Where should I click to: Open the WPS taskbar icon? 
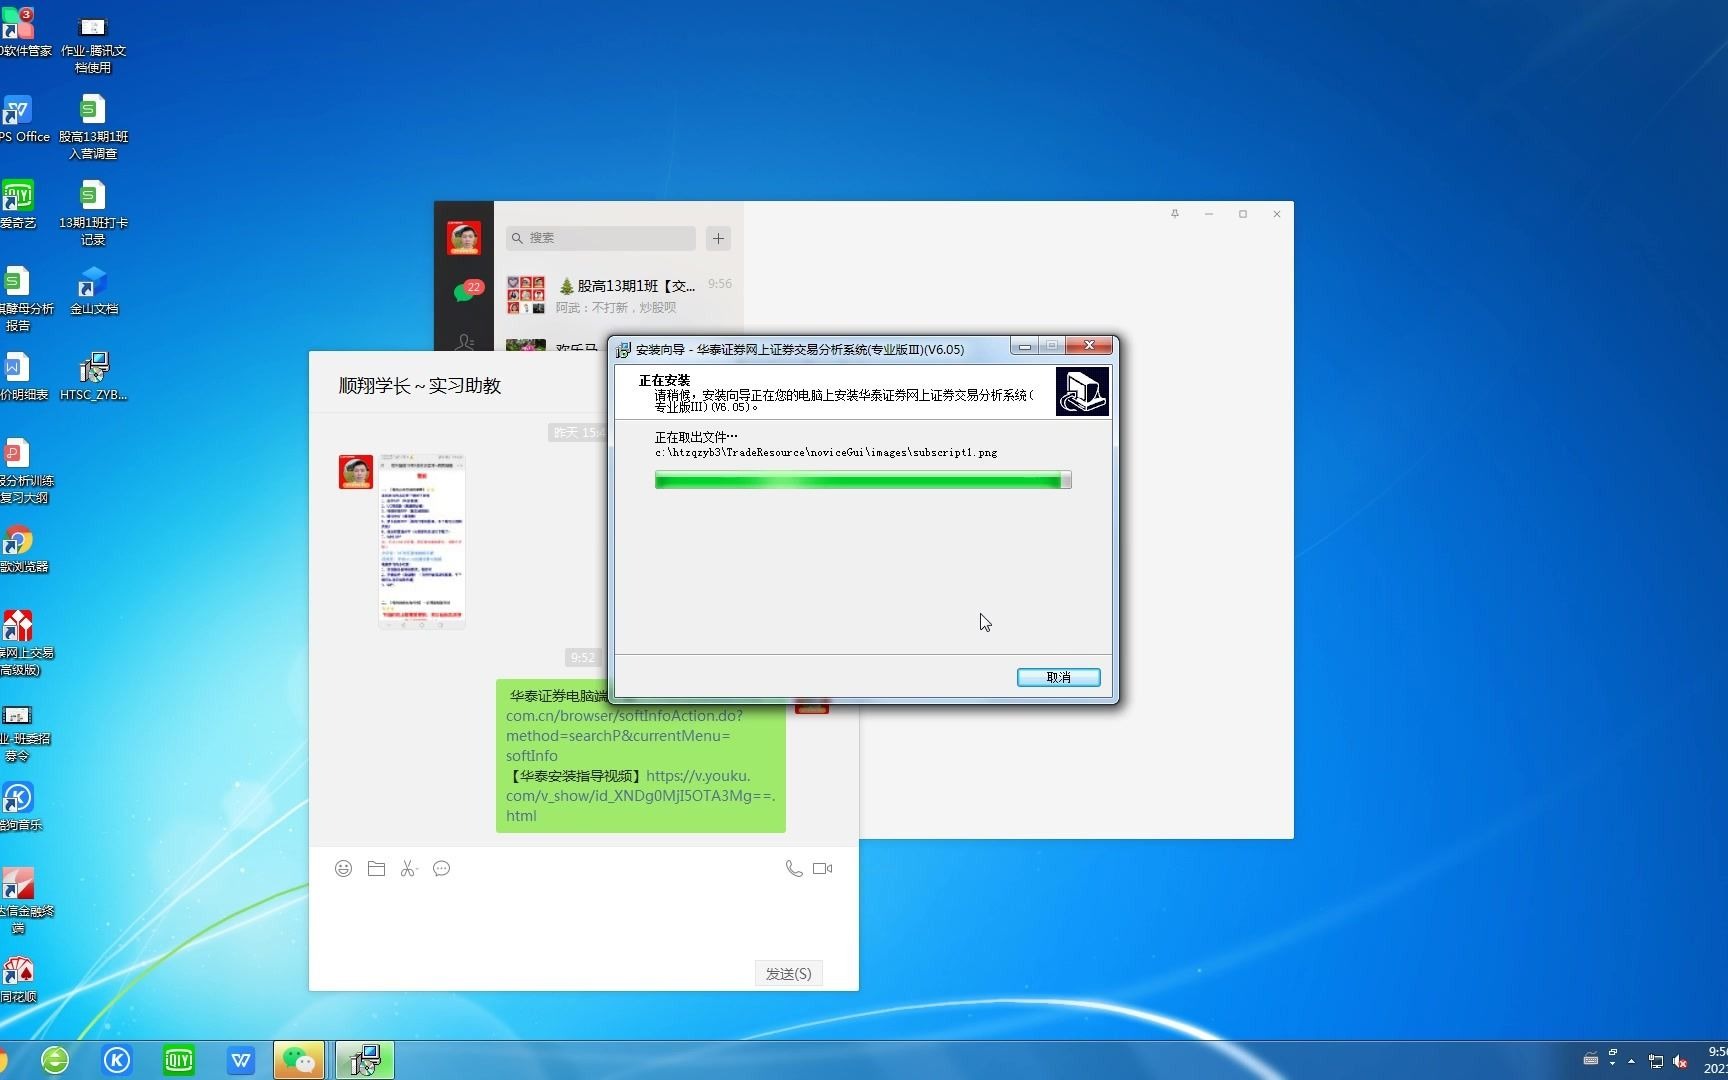(240, 1060)
